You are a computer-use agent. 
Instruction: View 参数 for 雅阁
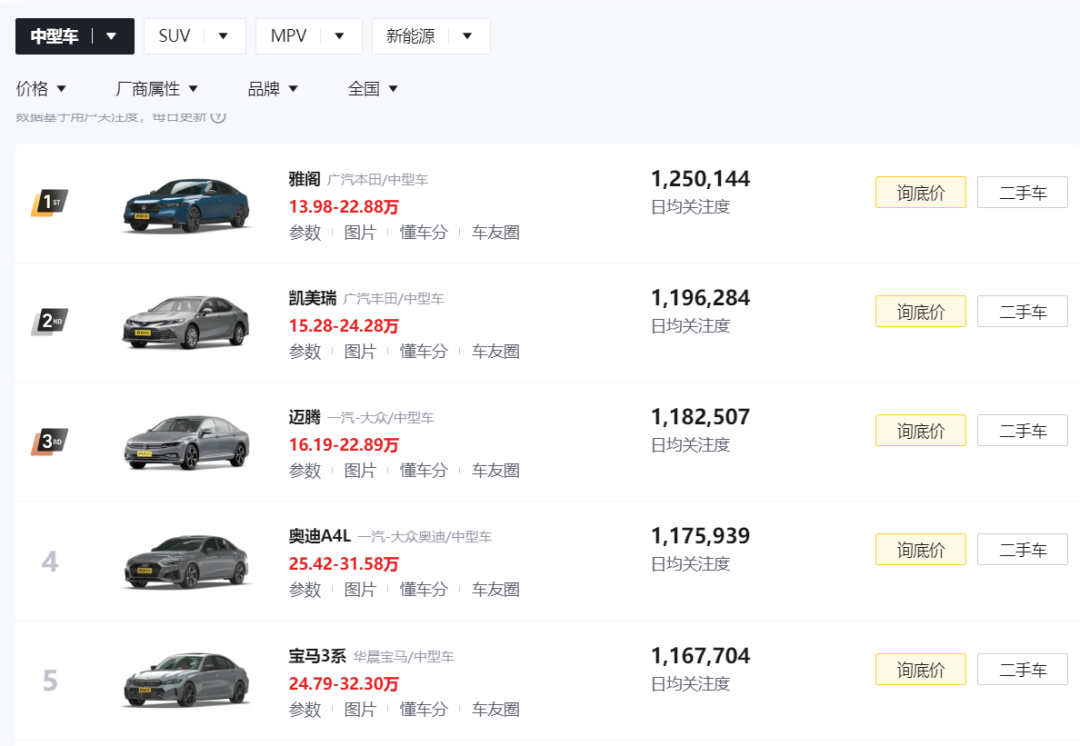(305, 233)
